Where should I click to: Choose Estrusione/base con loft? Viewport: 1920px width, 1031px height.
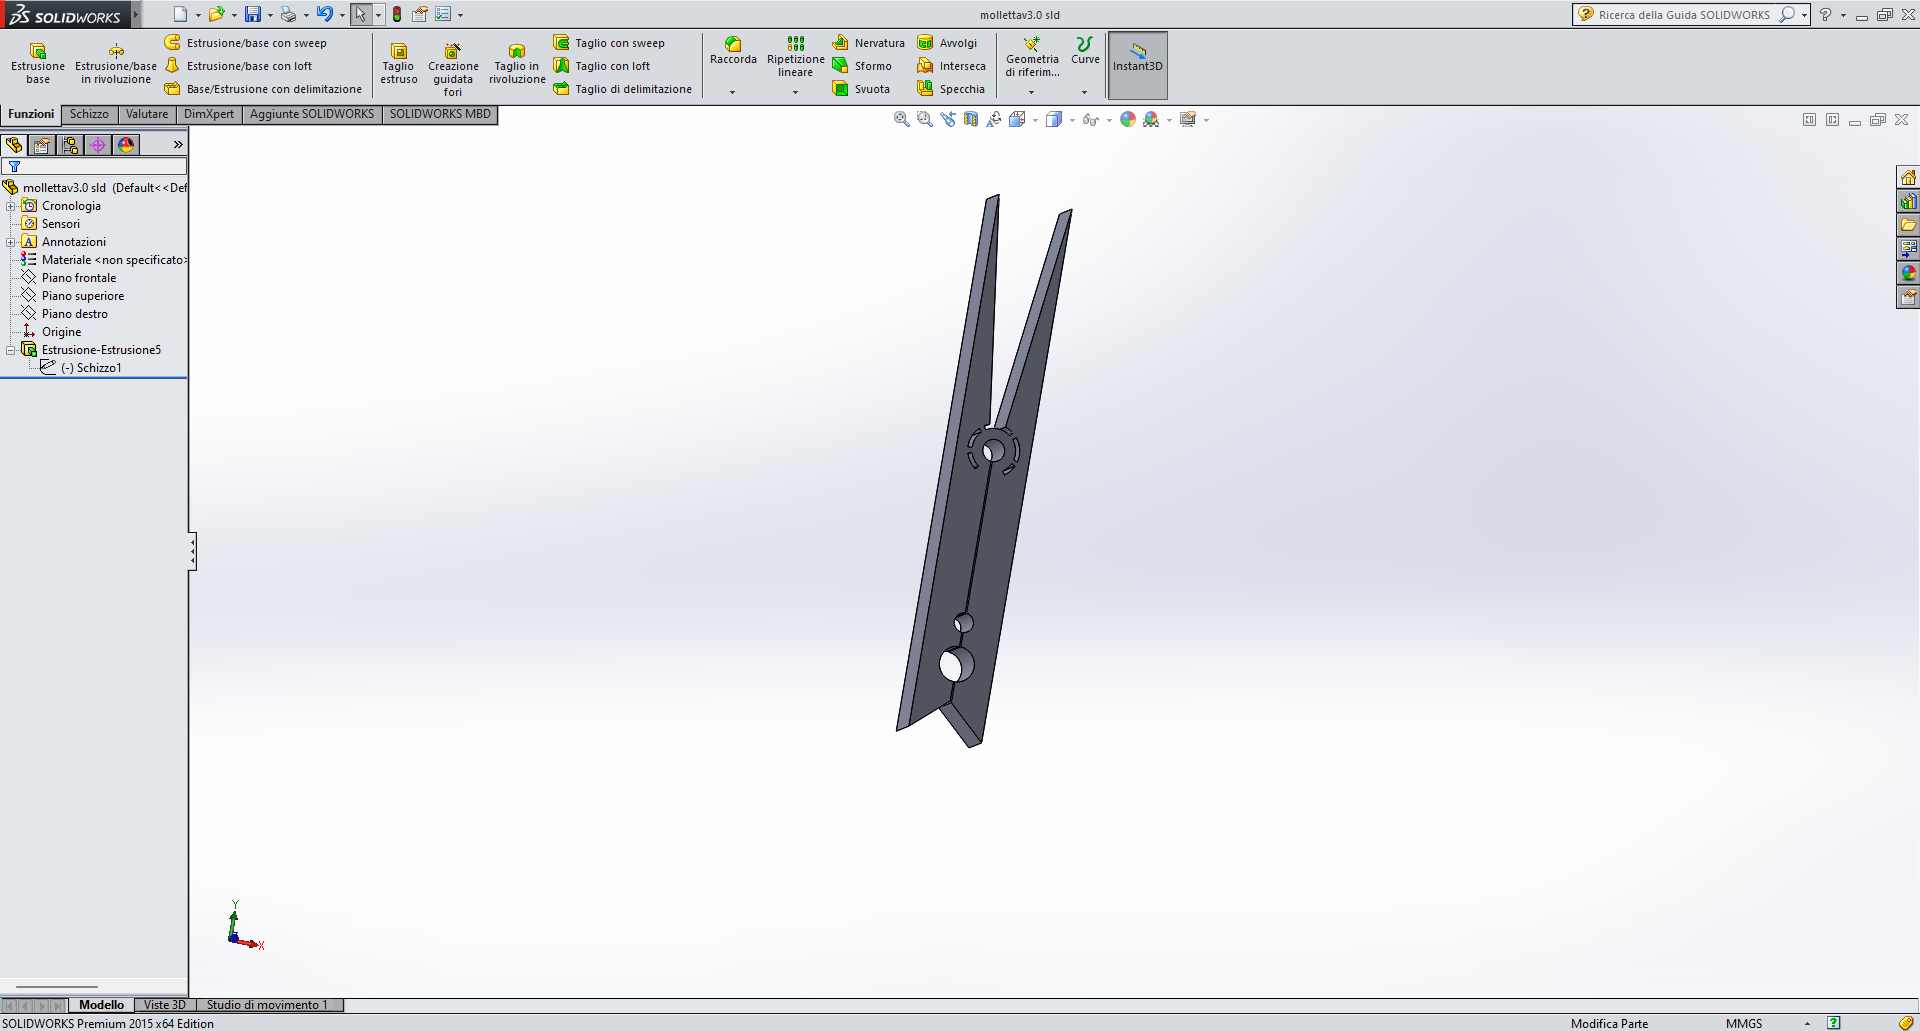click(239, 66)
